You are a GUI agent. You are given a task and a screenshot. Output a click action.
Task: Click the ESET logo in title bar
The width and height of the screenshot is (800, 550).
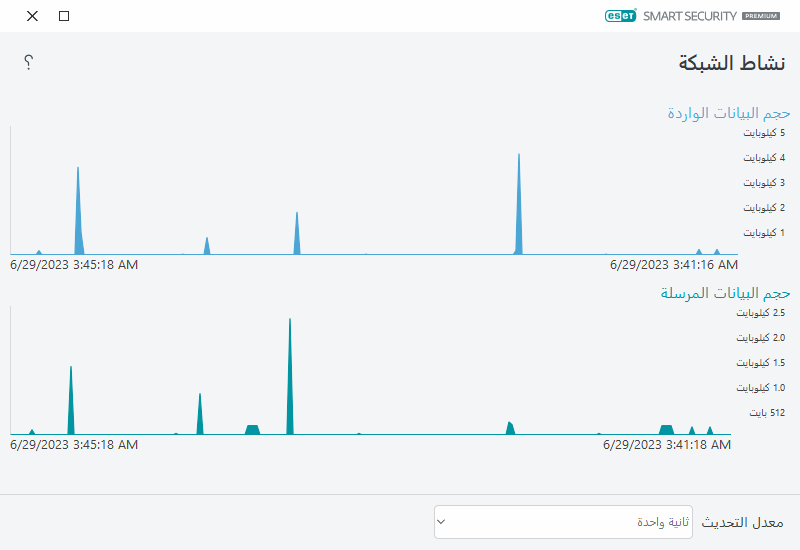(x=620, y=16)
